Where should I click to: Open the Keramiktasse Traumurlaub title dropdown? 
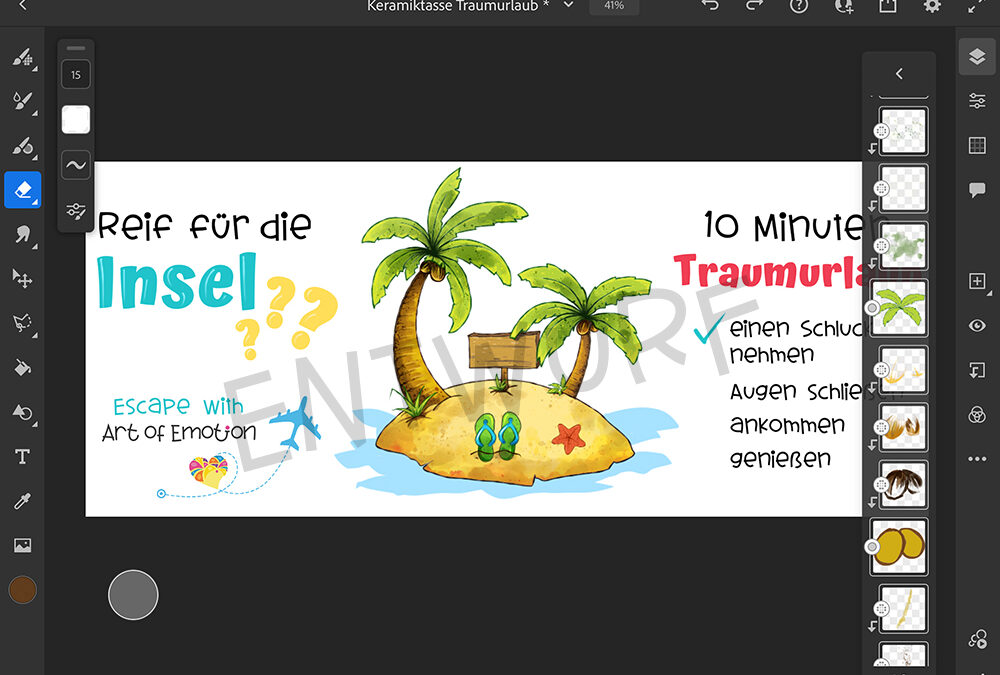tap(569, 6)
